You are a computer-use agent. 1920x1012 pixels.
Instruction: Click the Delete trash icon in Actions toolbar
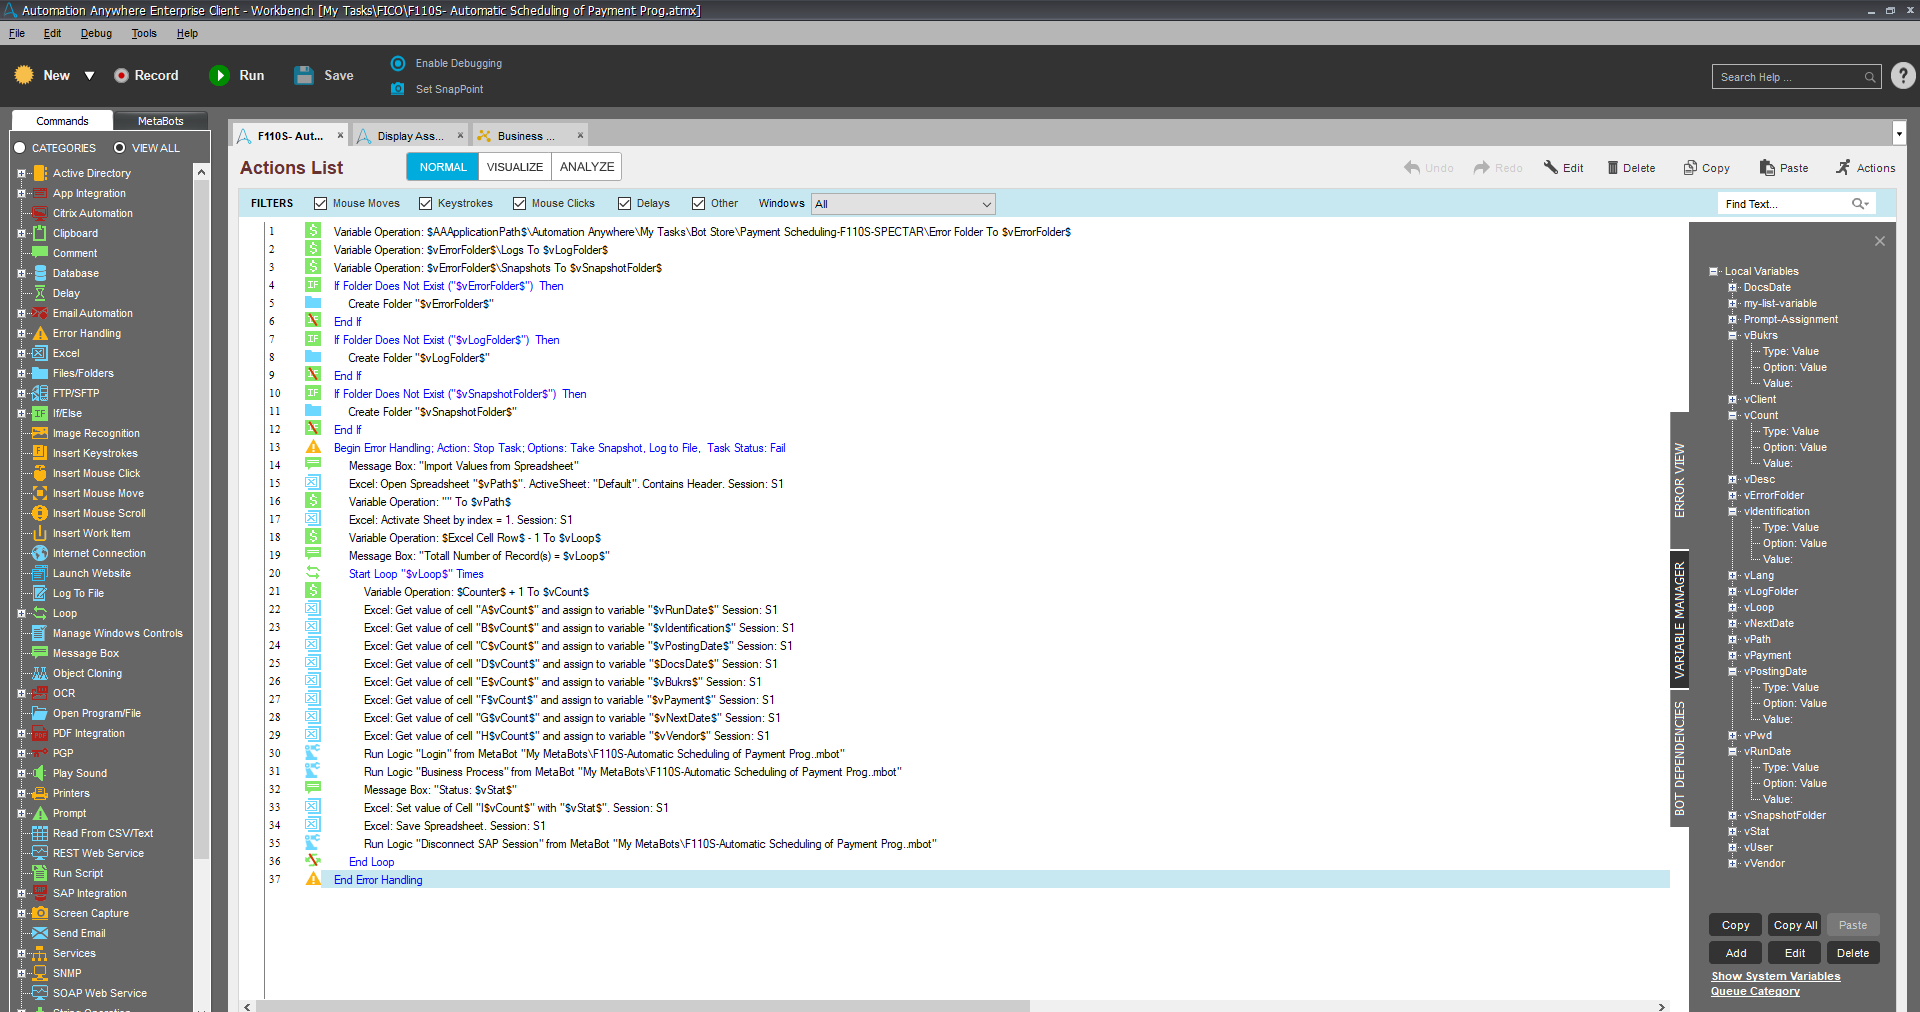(1612, 168)
